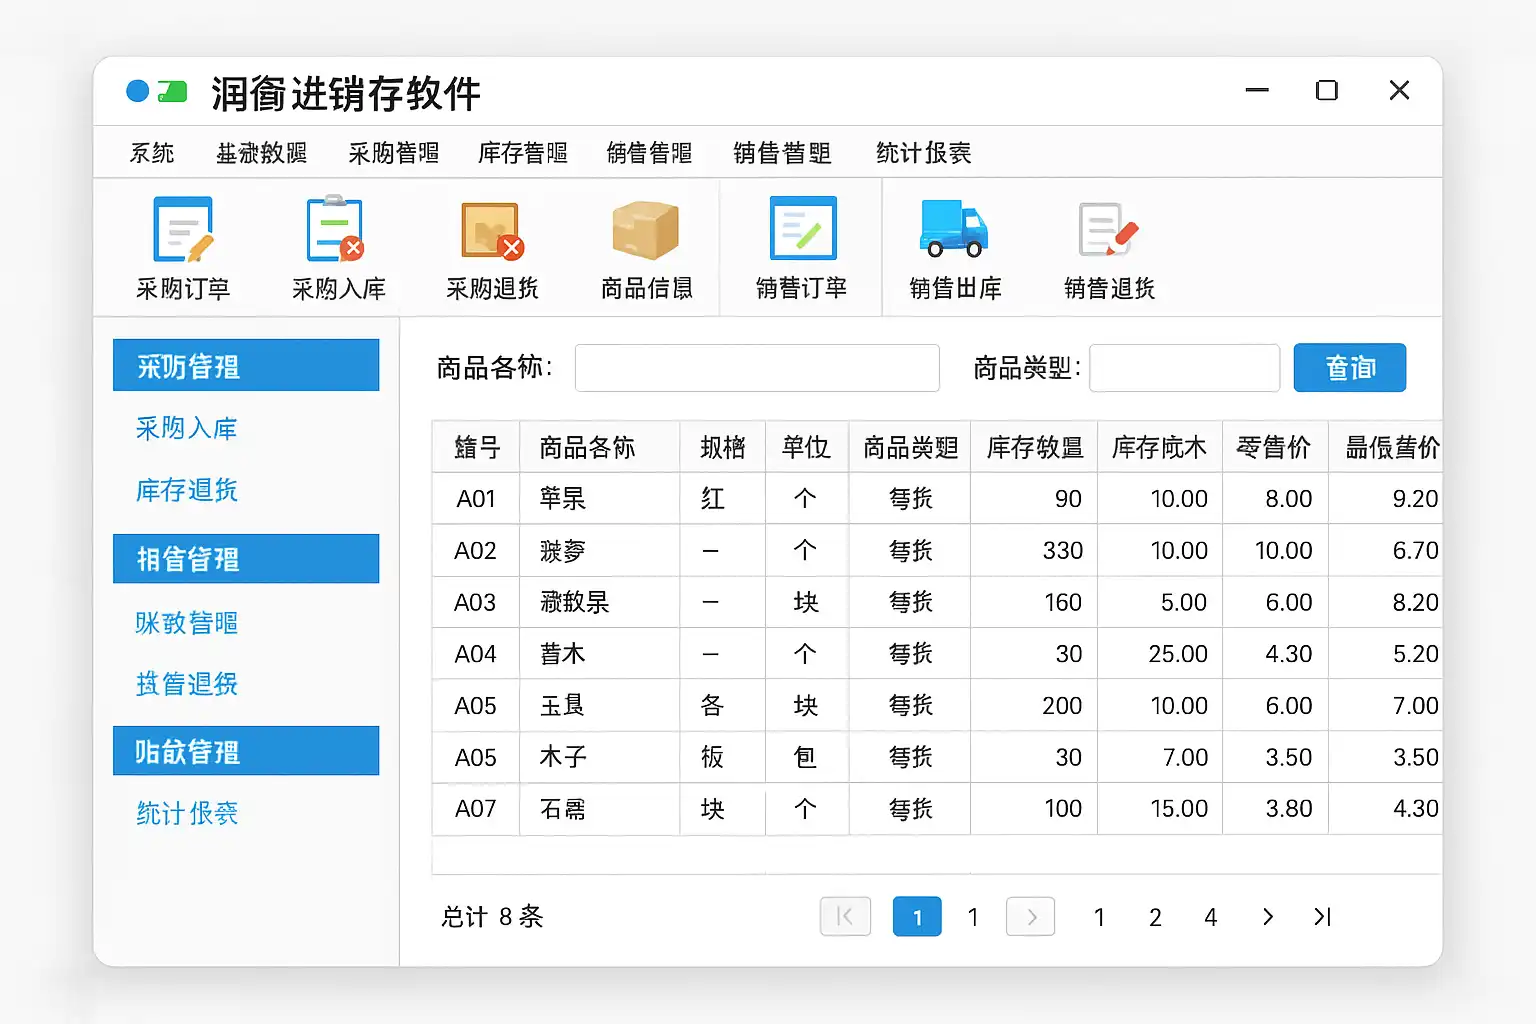Jump to last page arrow in pagination

pyautogui.click(x=1322, y=916)
